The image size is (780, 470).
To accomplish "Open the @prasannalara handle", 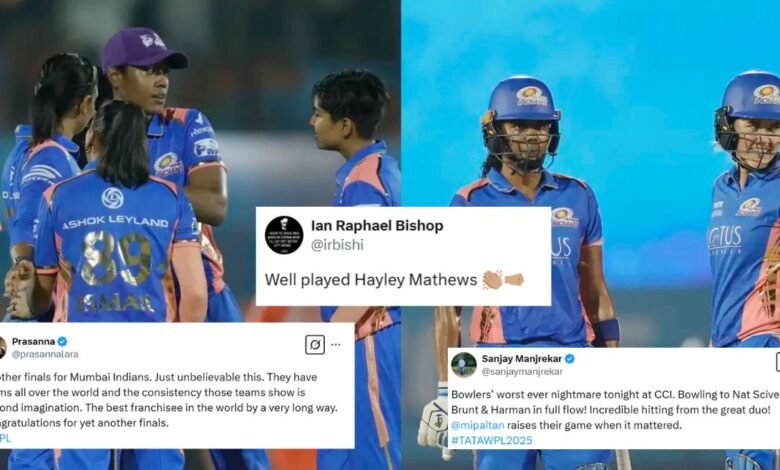I will point(45,355).
